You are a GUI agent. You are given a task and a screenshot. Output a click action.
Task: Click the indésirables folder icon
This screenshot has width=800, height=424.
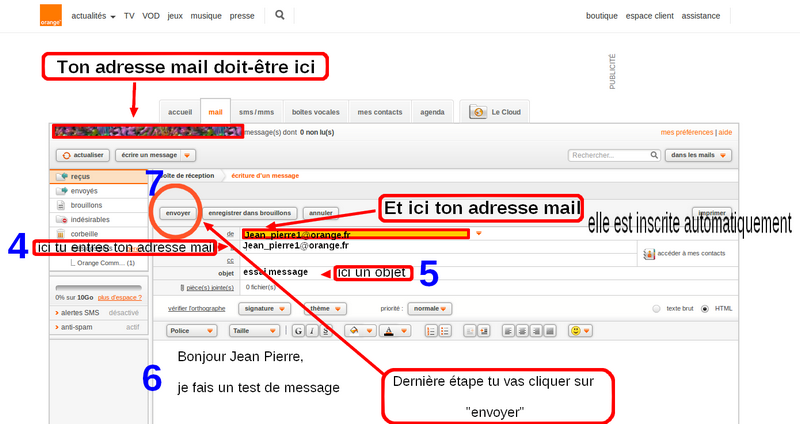pyautogui.click(x=61, y=219)
